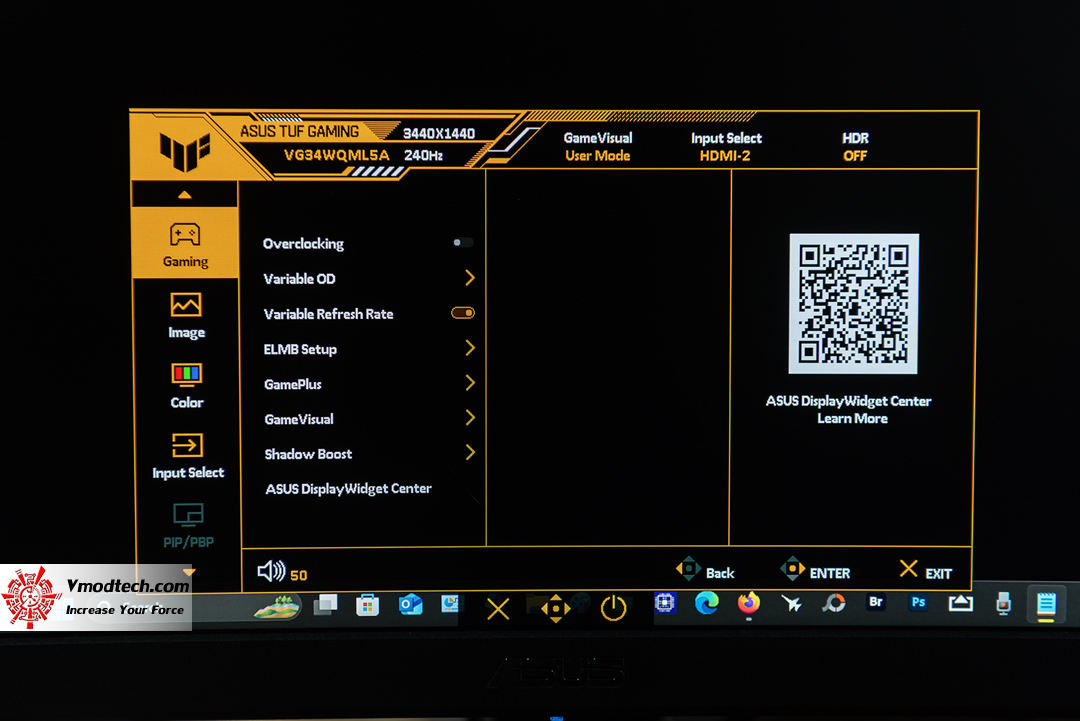Open the Input Select sidebar category

coord(187,456)
